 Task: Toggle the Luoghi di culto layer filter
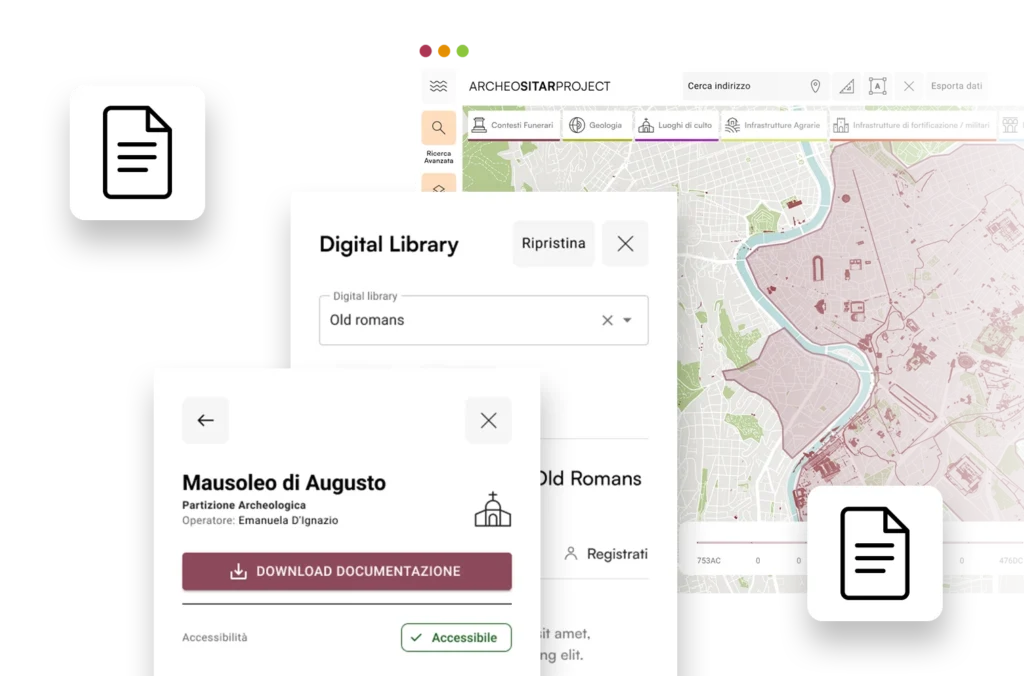click(677, 126)
